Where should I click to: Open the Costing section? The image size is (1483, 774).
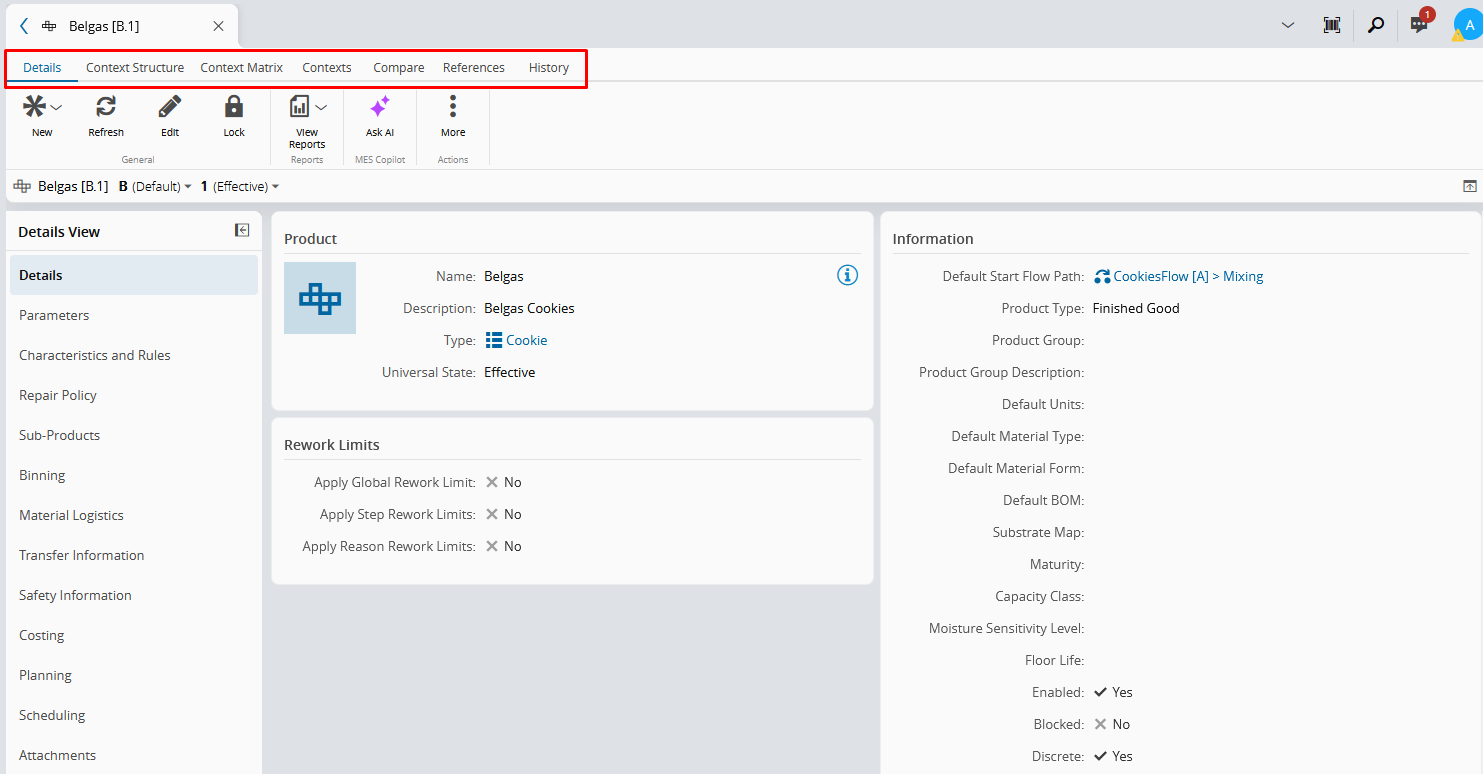134,635
